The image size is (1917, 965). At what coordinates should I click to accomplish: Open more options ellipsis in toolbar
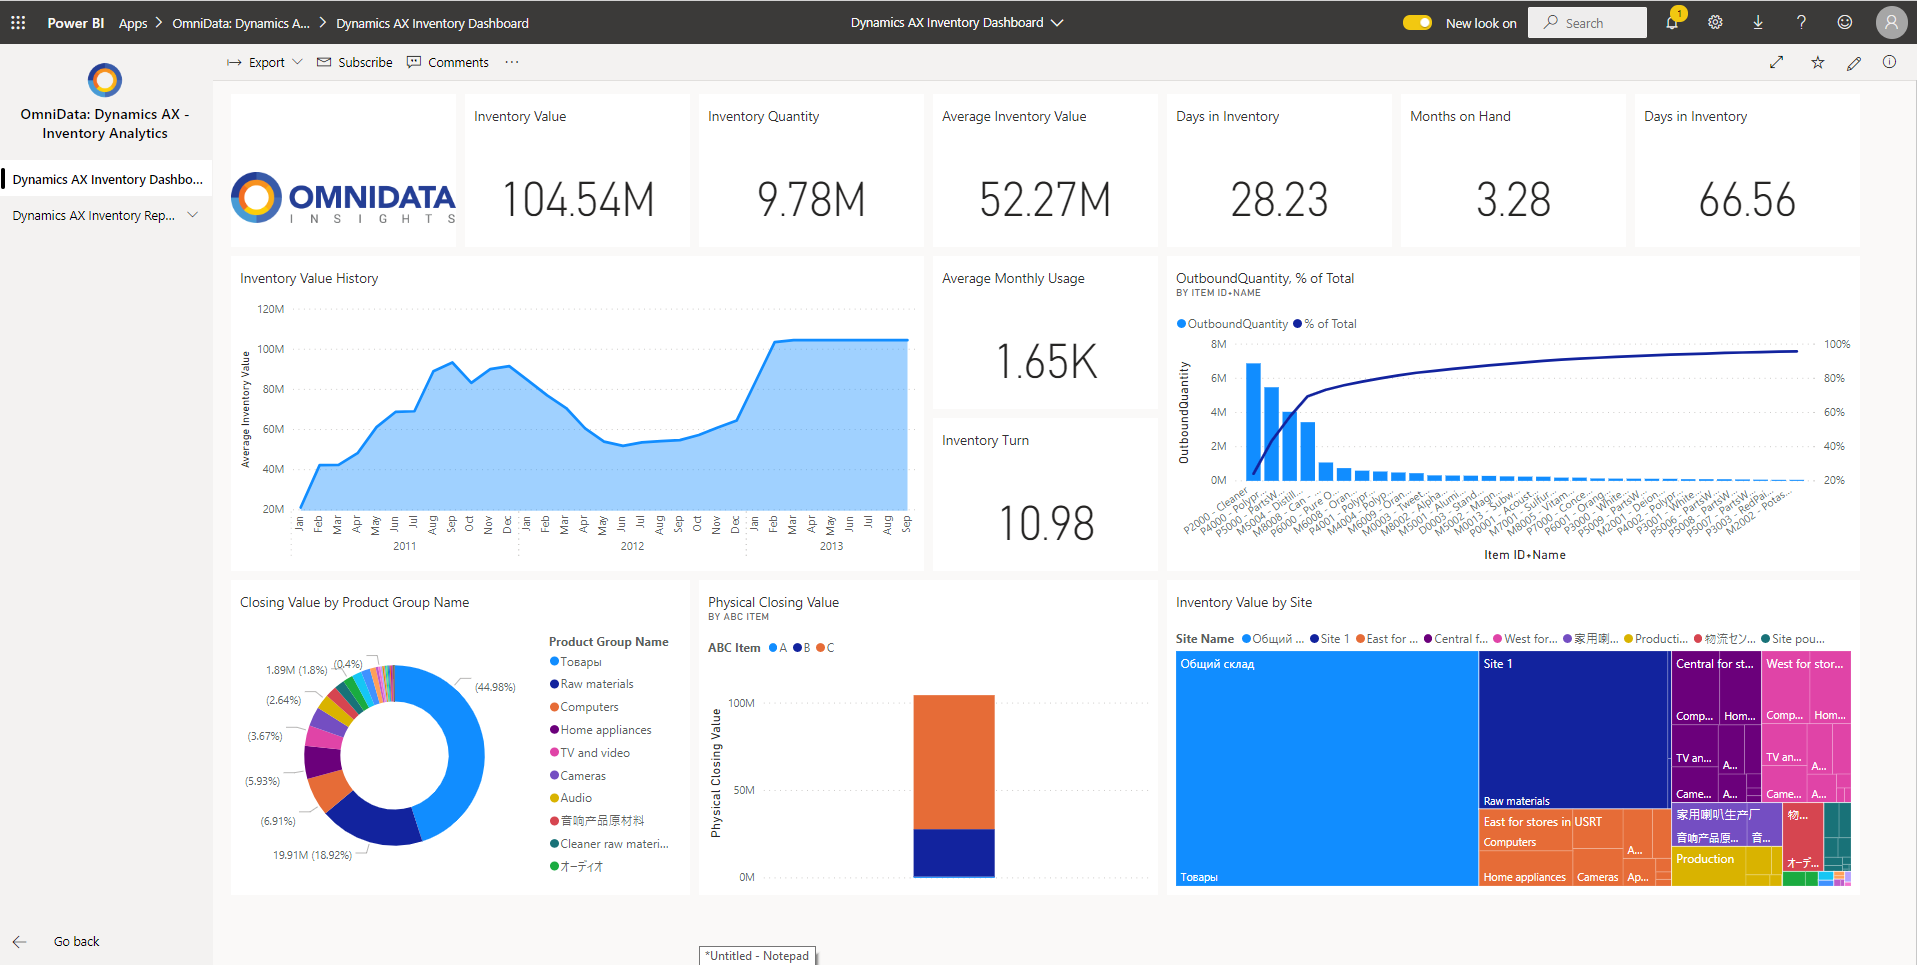tap(512, 62)
